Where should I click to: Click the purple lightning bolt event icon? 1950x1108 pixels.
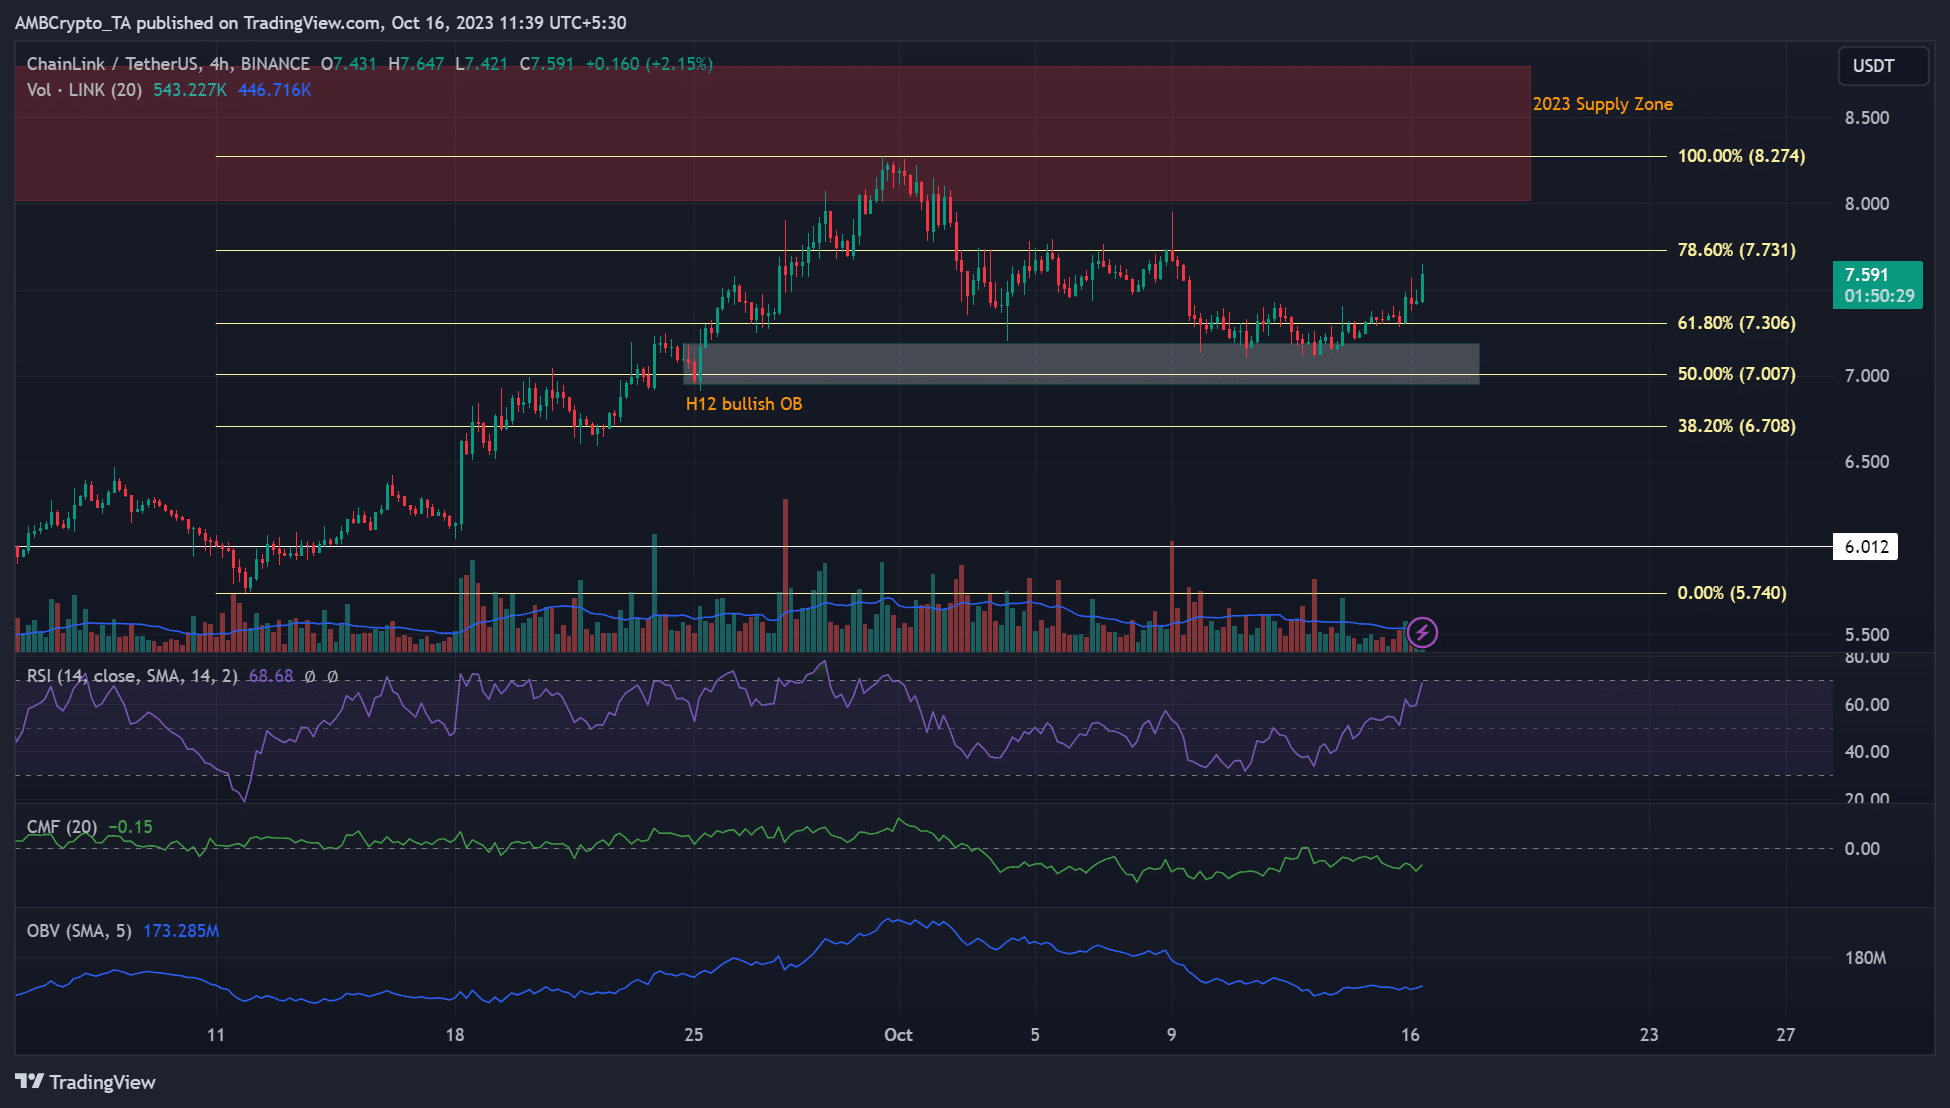pyautogui.click(x=1422, y=632)
